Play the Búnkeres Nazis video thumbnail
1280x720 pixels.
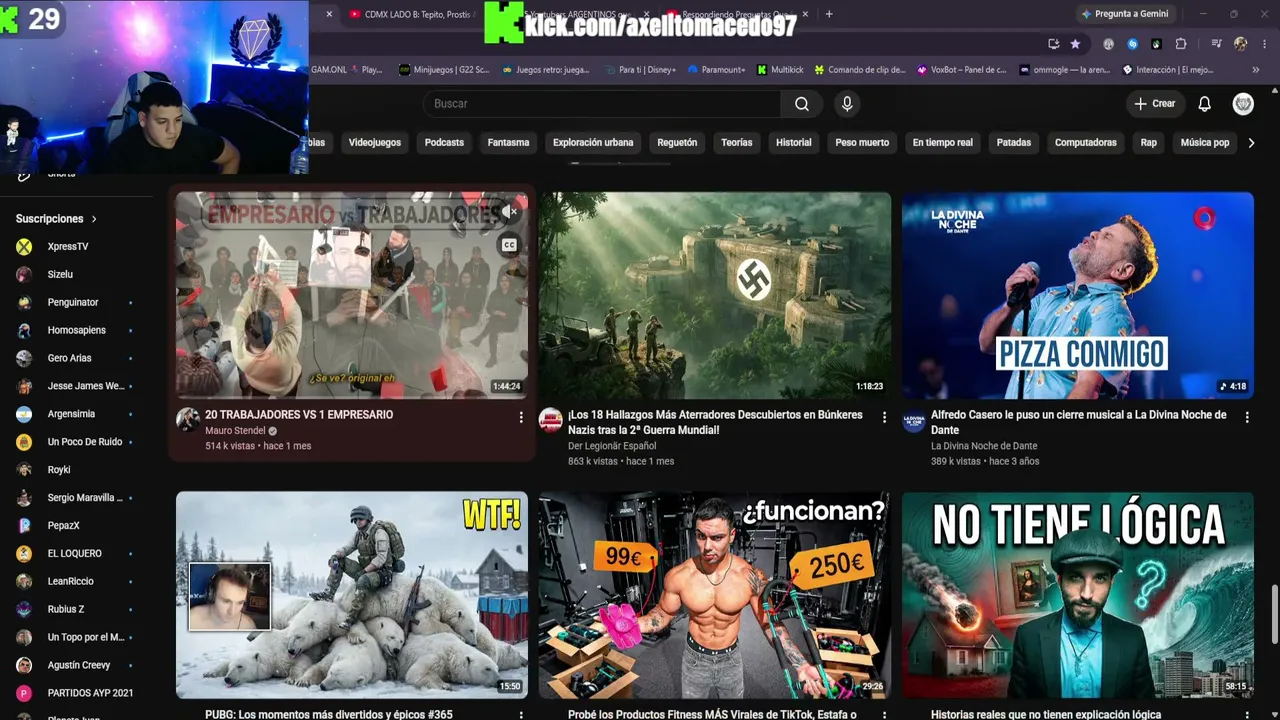(715, 296)
